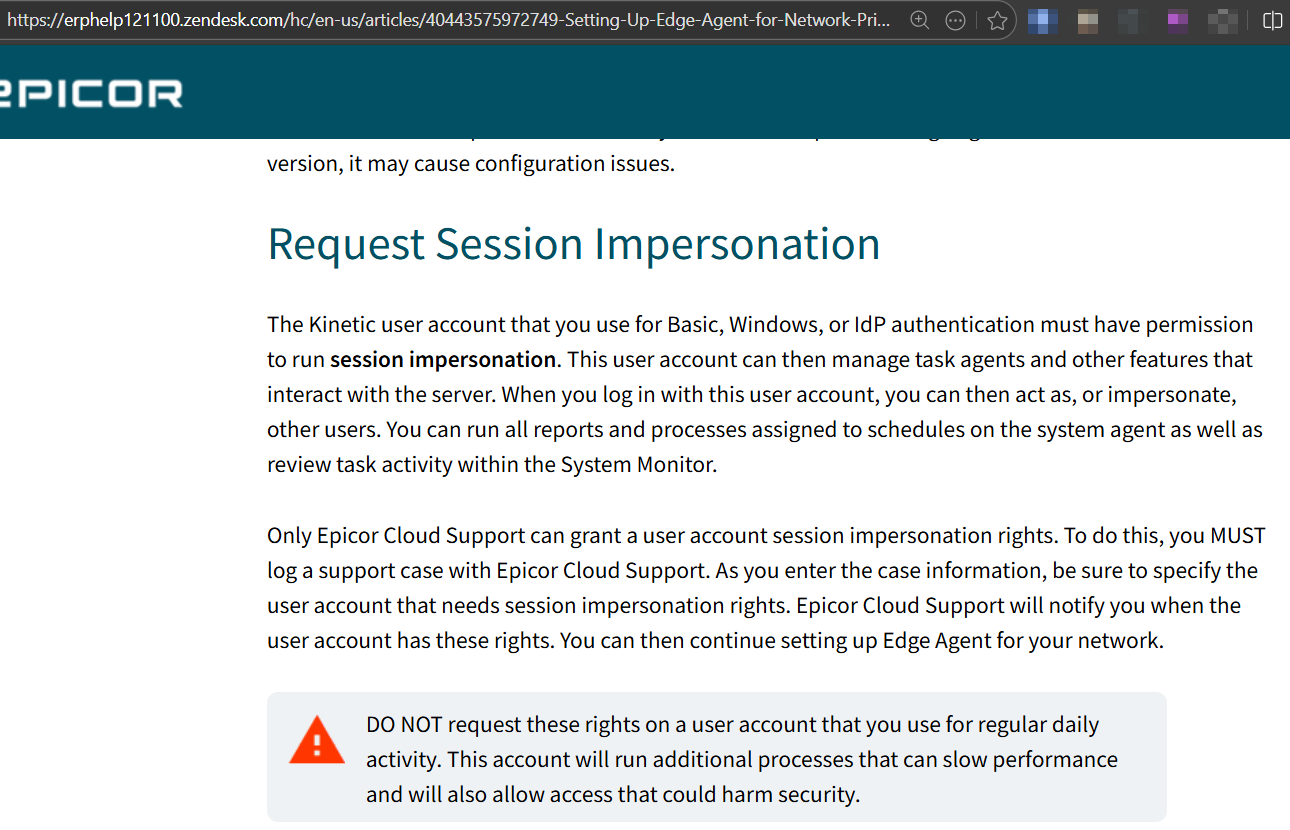The width and height of the screenshot is (1290, 830).
Task: Toggle the split screen sidebar icon
Action: 1272,20
